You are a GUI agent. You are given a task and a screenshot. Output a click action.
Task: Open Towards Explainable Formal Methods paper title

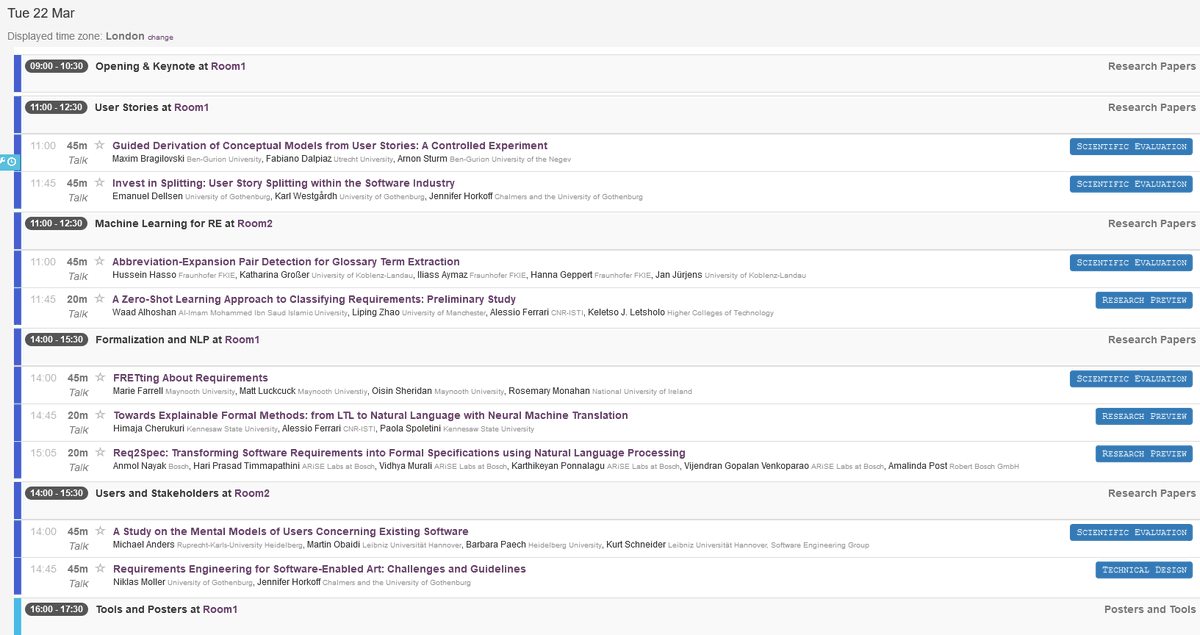[370, 415]
